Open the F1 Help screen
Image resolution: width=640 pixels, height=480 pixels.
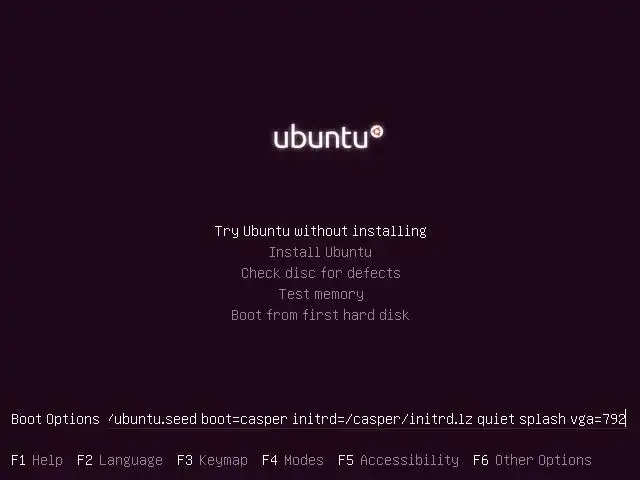coord(37,460)
